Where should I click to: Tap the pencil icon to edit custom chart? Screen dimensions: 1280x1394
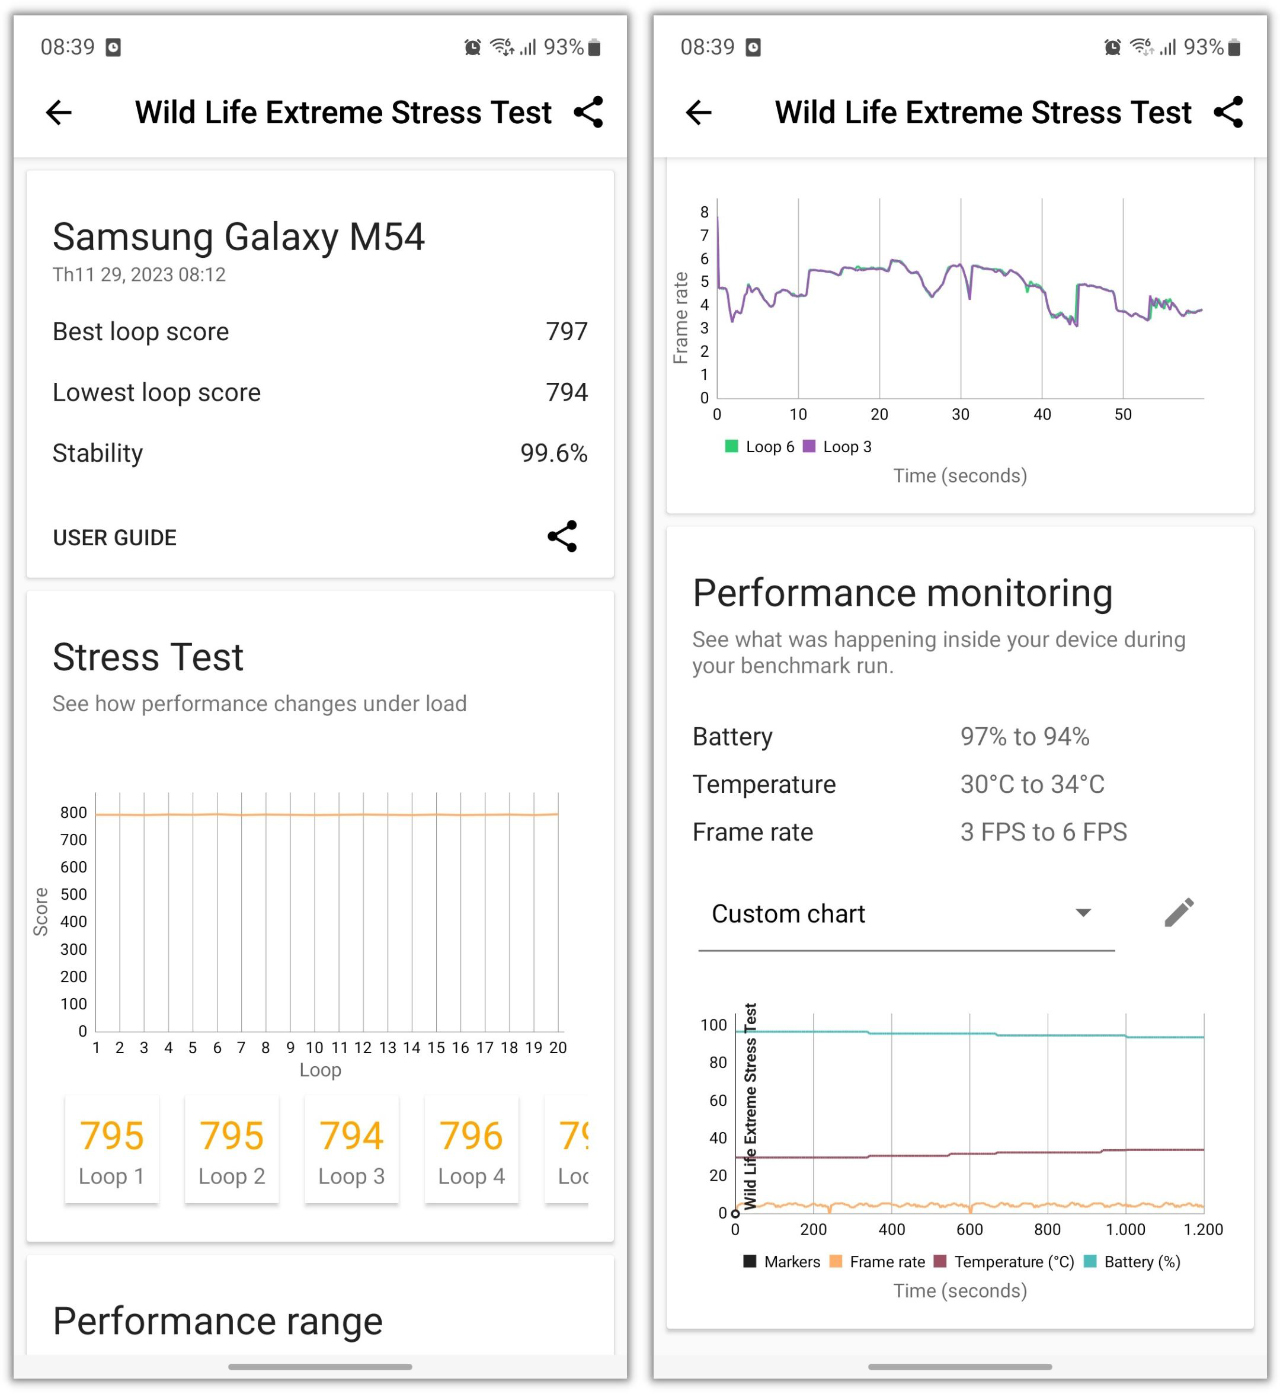(x=1179, y=912)
